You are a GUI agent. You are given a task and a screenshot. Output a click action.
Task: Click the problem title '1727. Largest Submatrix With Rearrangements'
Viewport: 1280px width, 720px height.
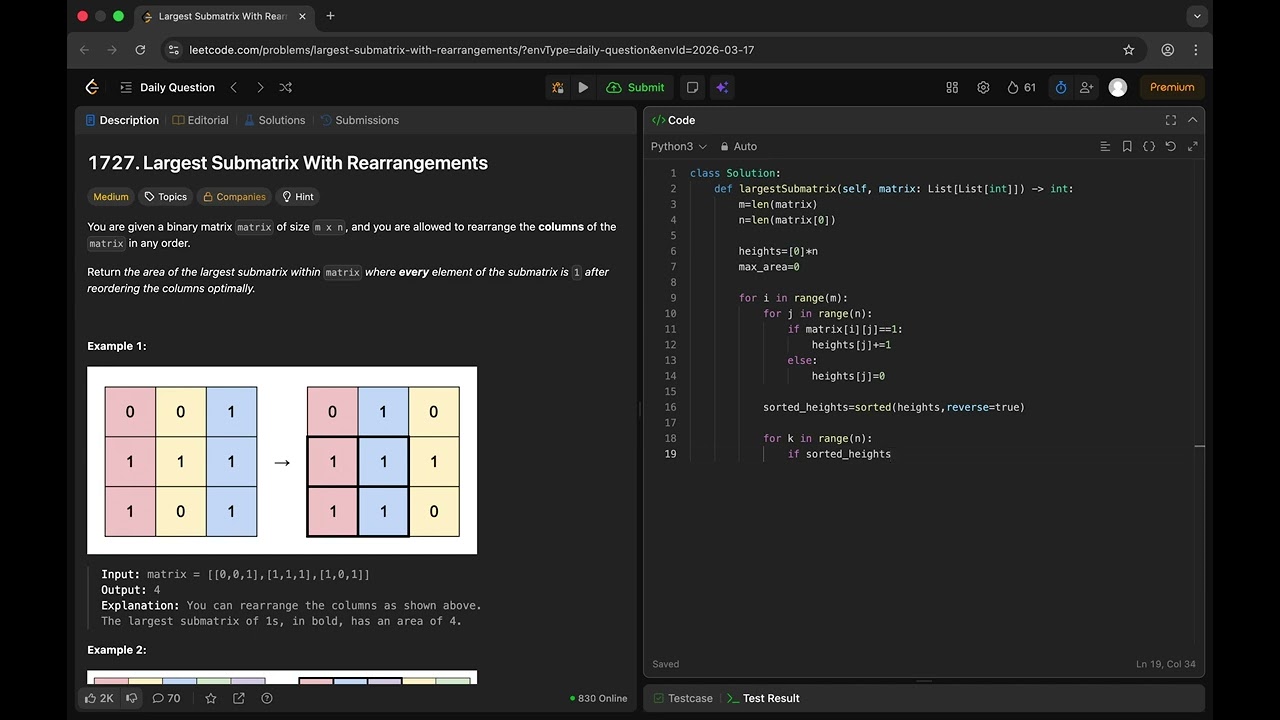[x=288, y=163]
